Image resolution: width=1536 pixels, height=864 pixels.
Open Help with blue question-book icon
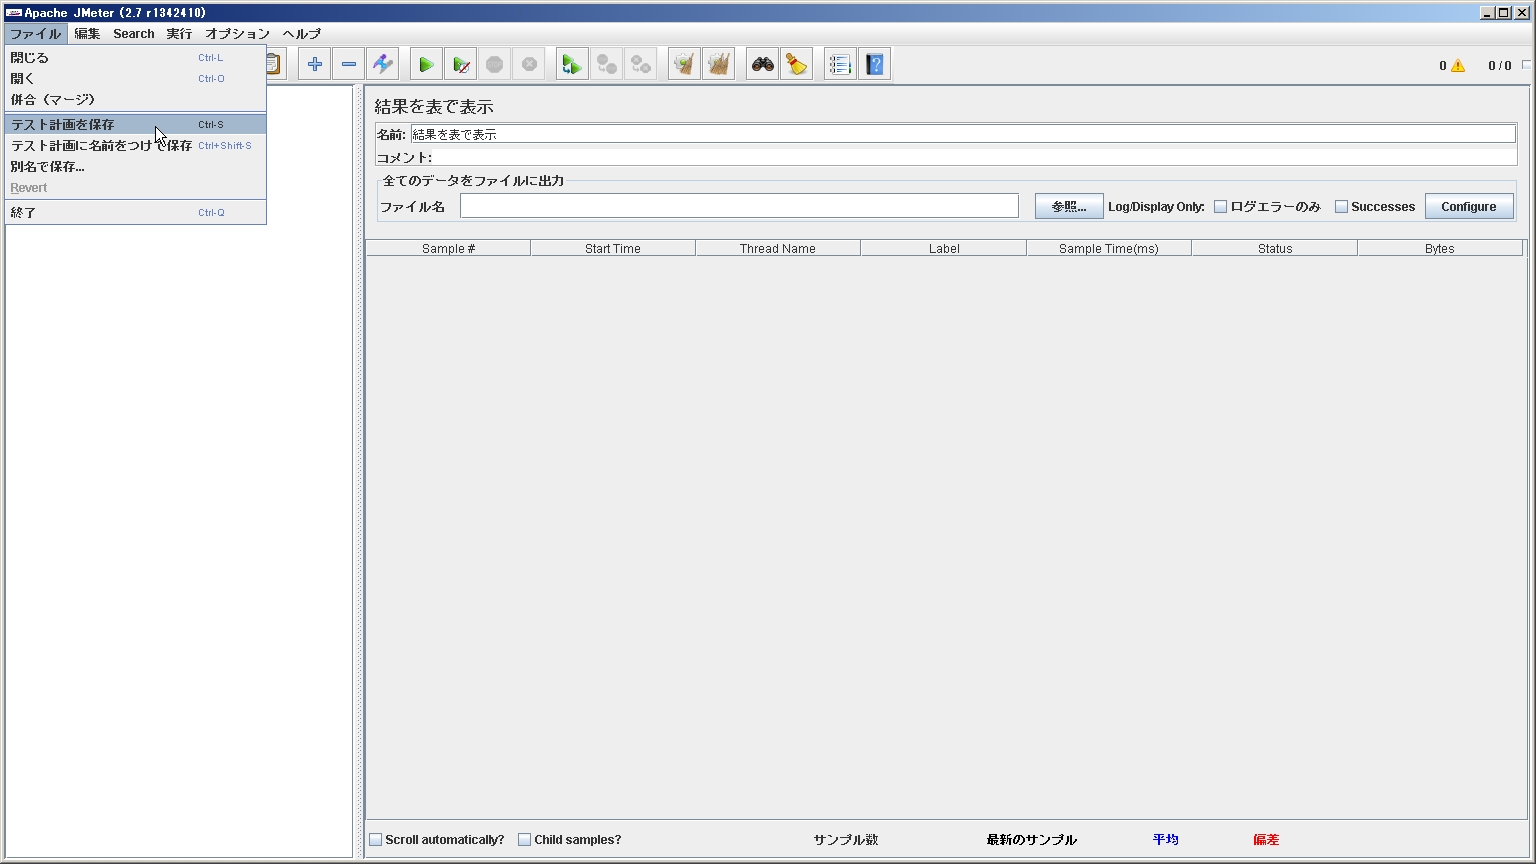tap(875, 65)
